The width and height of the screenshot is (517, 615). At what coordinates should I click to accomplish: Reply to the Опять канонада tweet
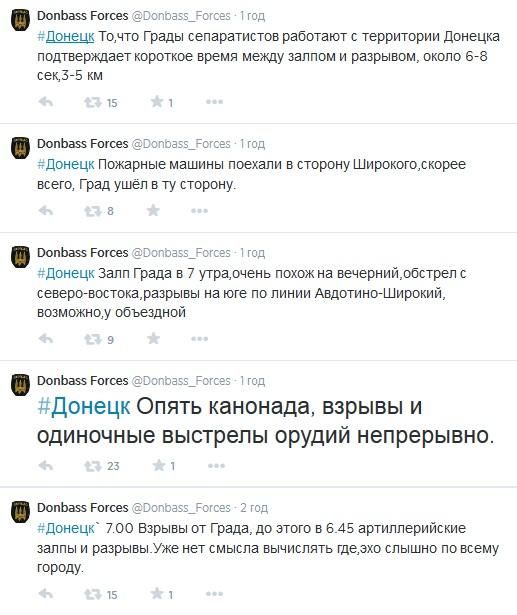(x=46, y=466)
